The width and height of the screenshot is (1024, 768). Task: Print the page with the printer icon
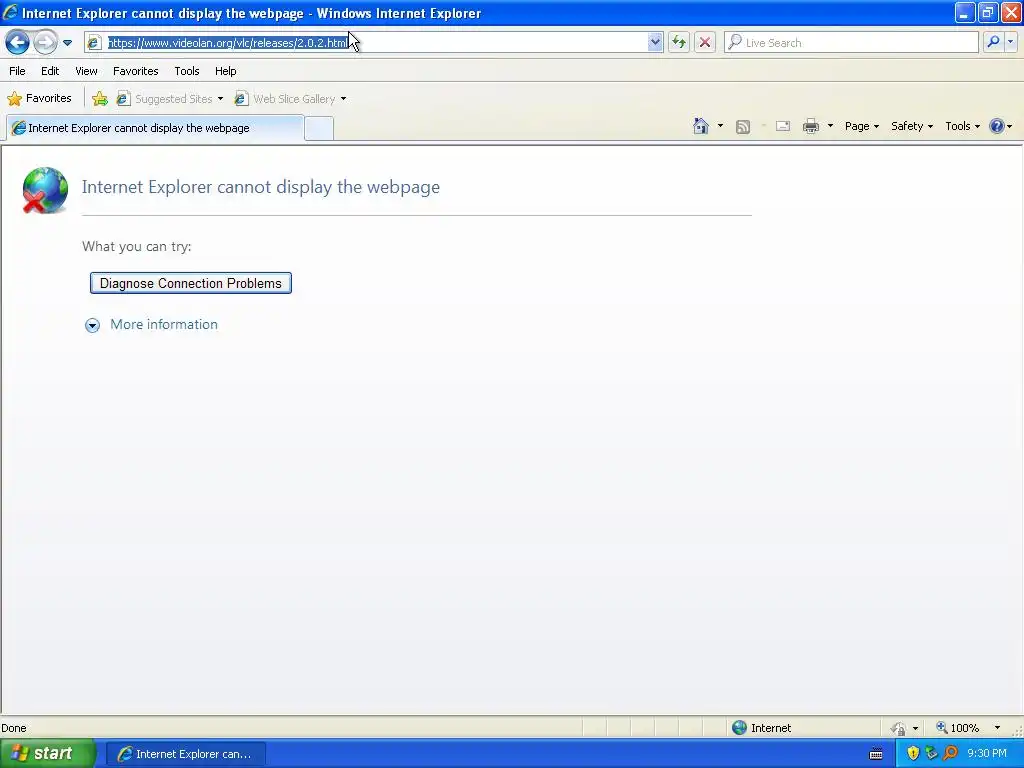(810, 127)
